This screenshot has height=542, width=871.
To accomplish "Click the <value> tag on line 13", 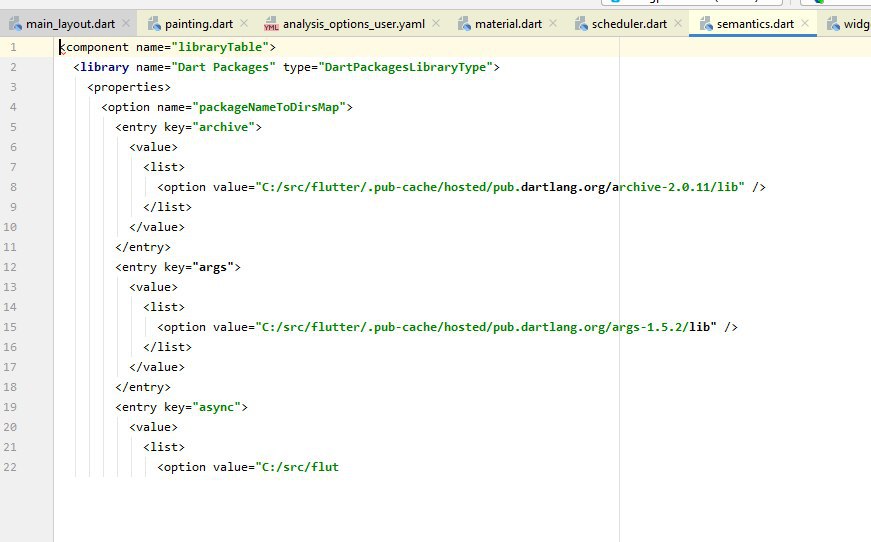I will (x=153, y=287).
